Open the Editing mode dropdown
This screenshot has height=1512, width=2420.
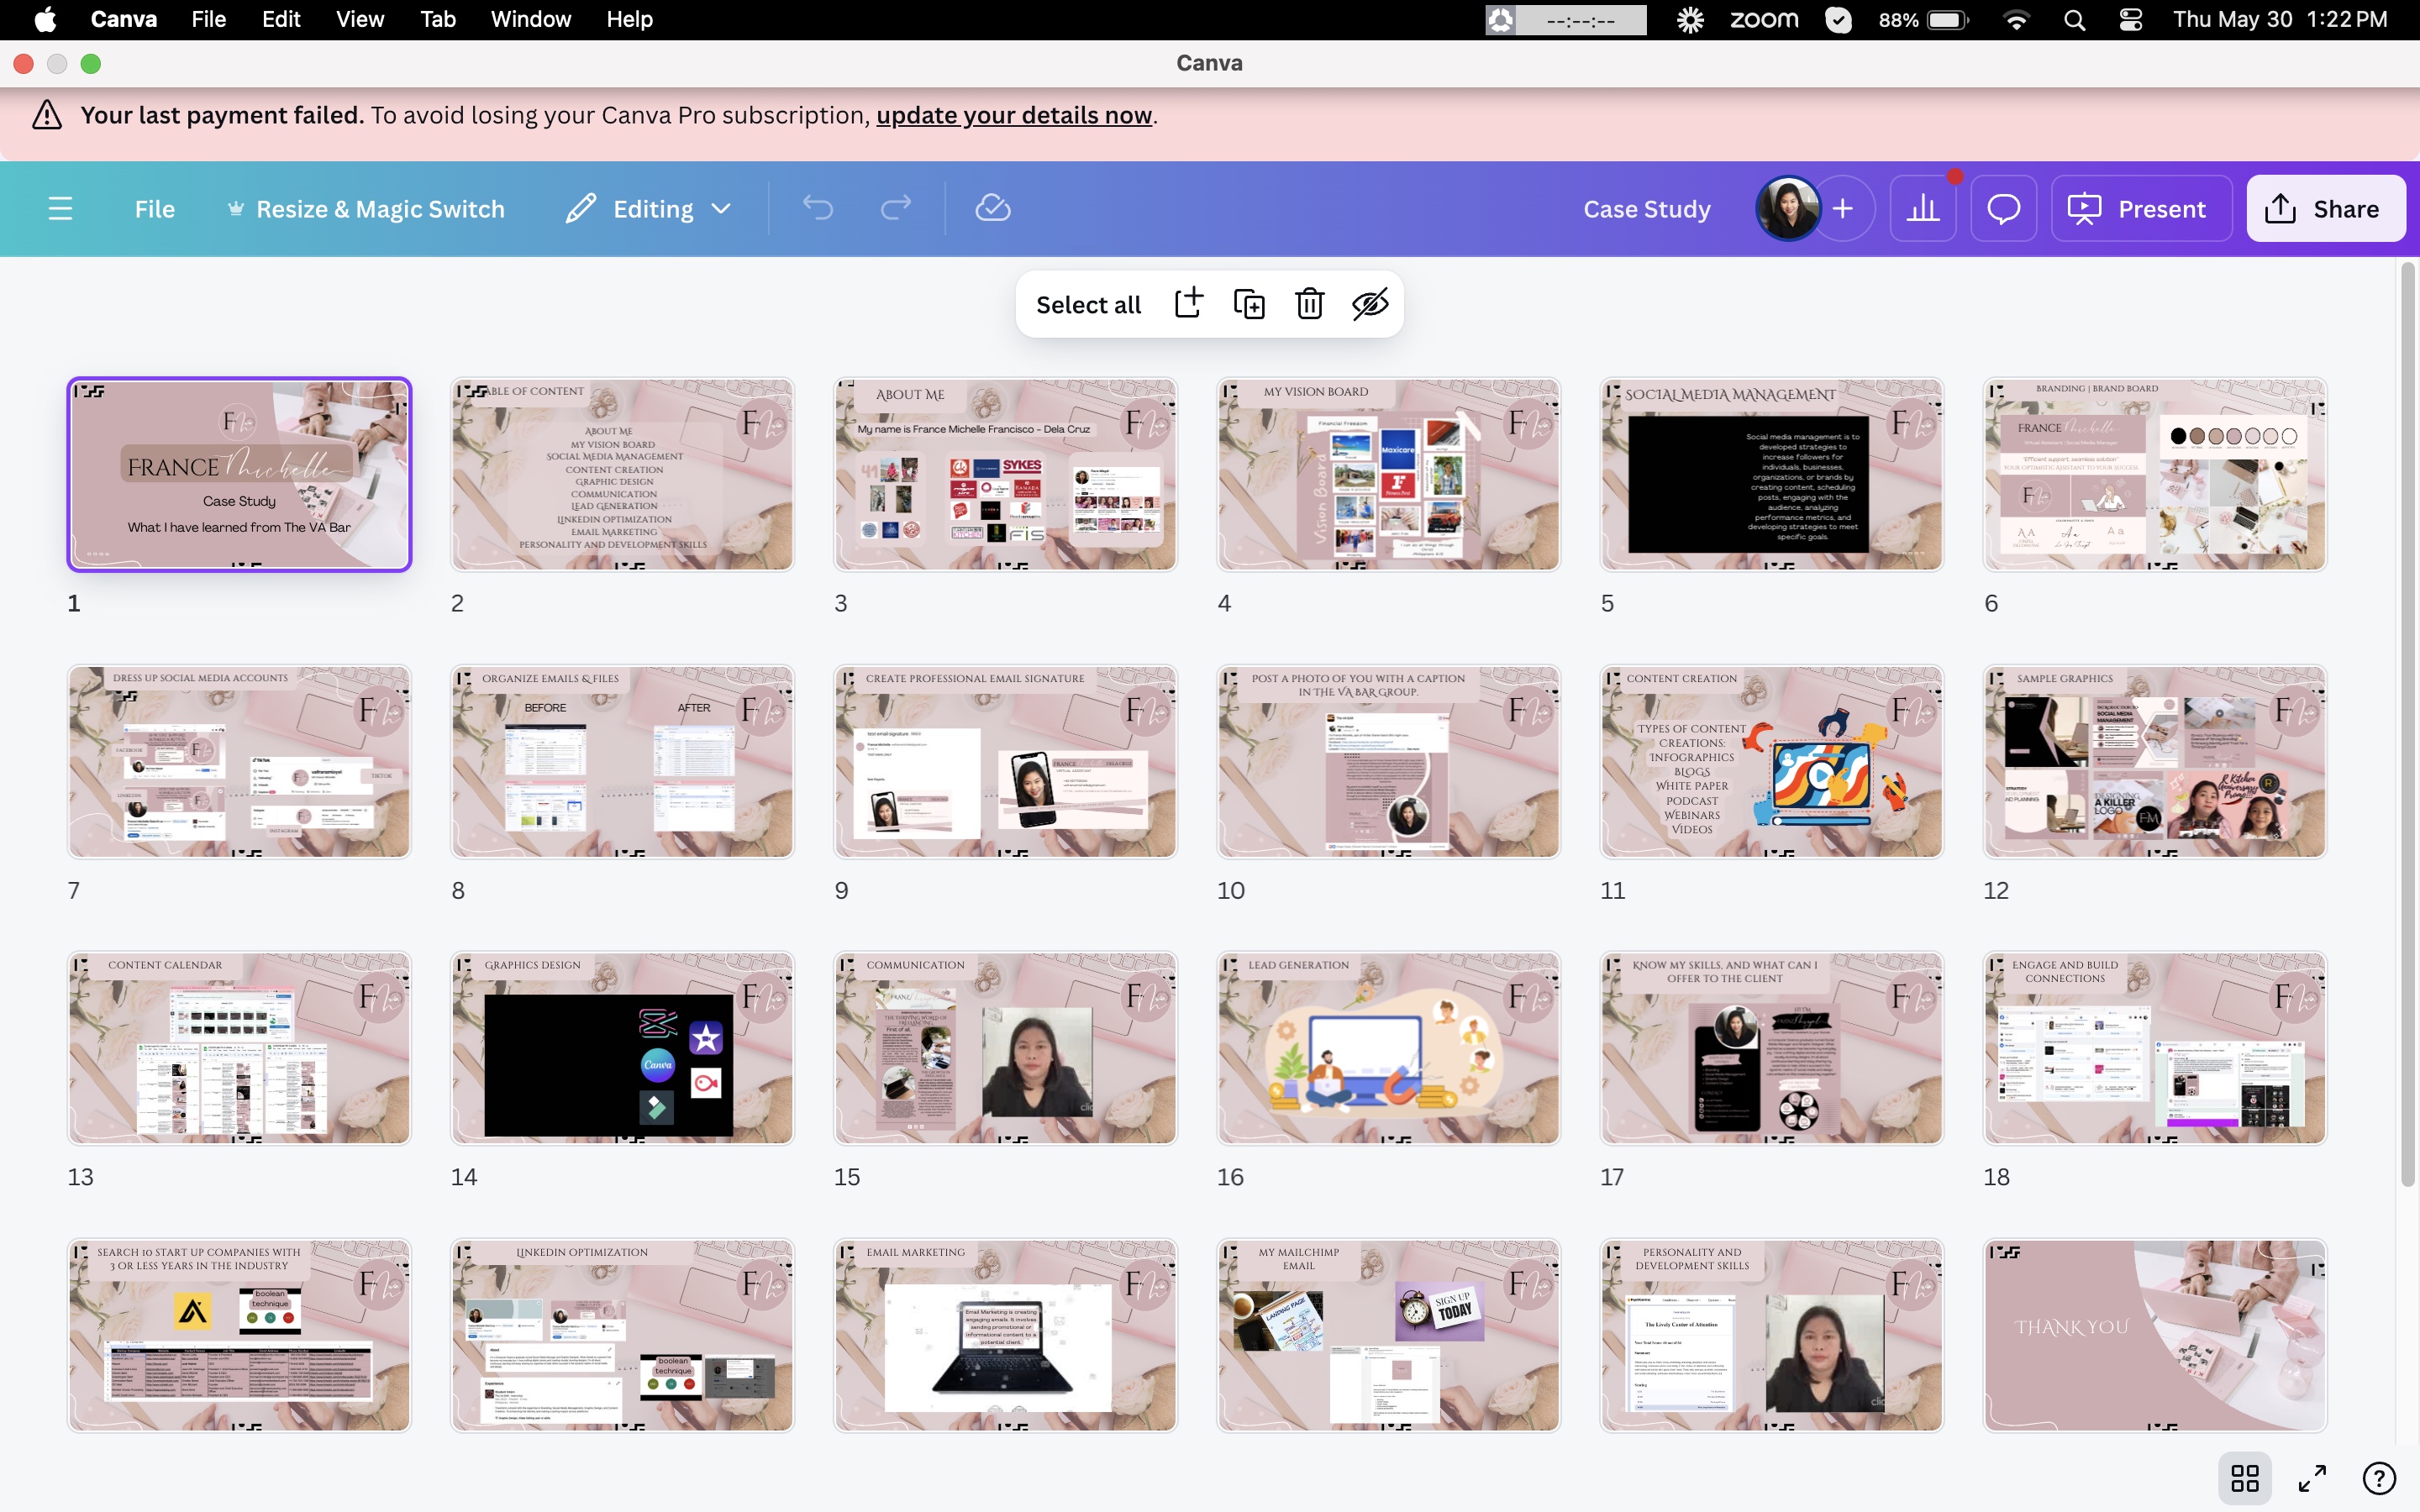click(650, 208)
